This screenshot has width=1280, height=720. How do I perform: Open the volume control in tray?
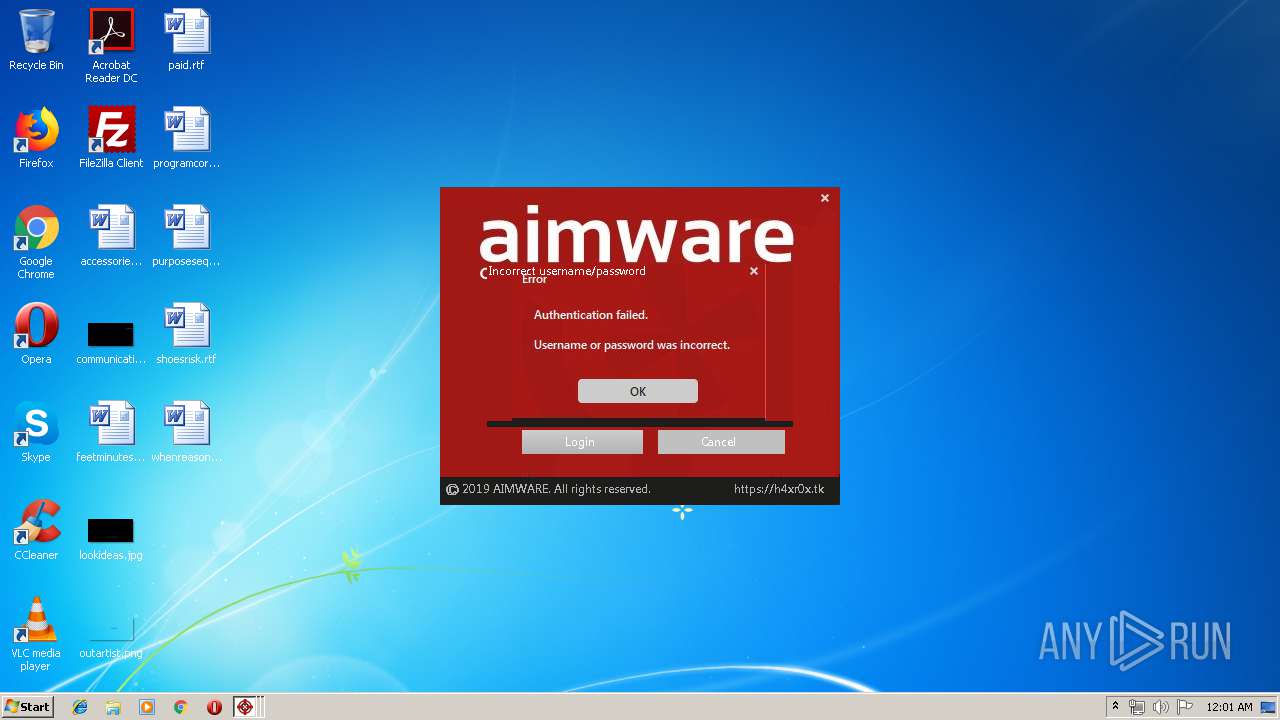1161,707
